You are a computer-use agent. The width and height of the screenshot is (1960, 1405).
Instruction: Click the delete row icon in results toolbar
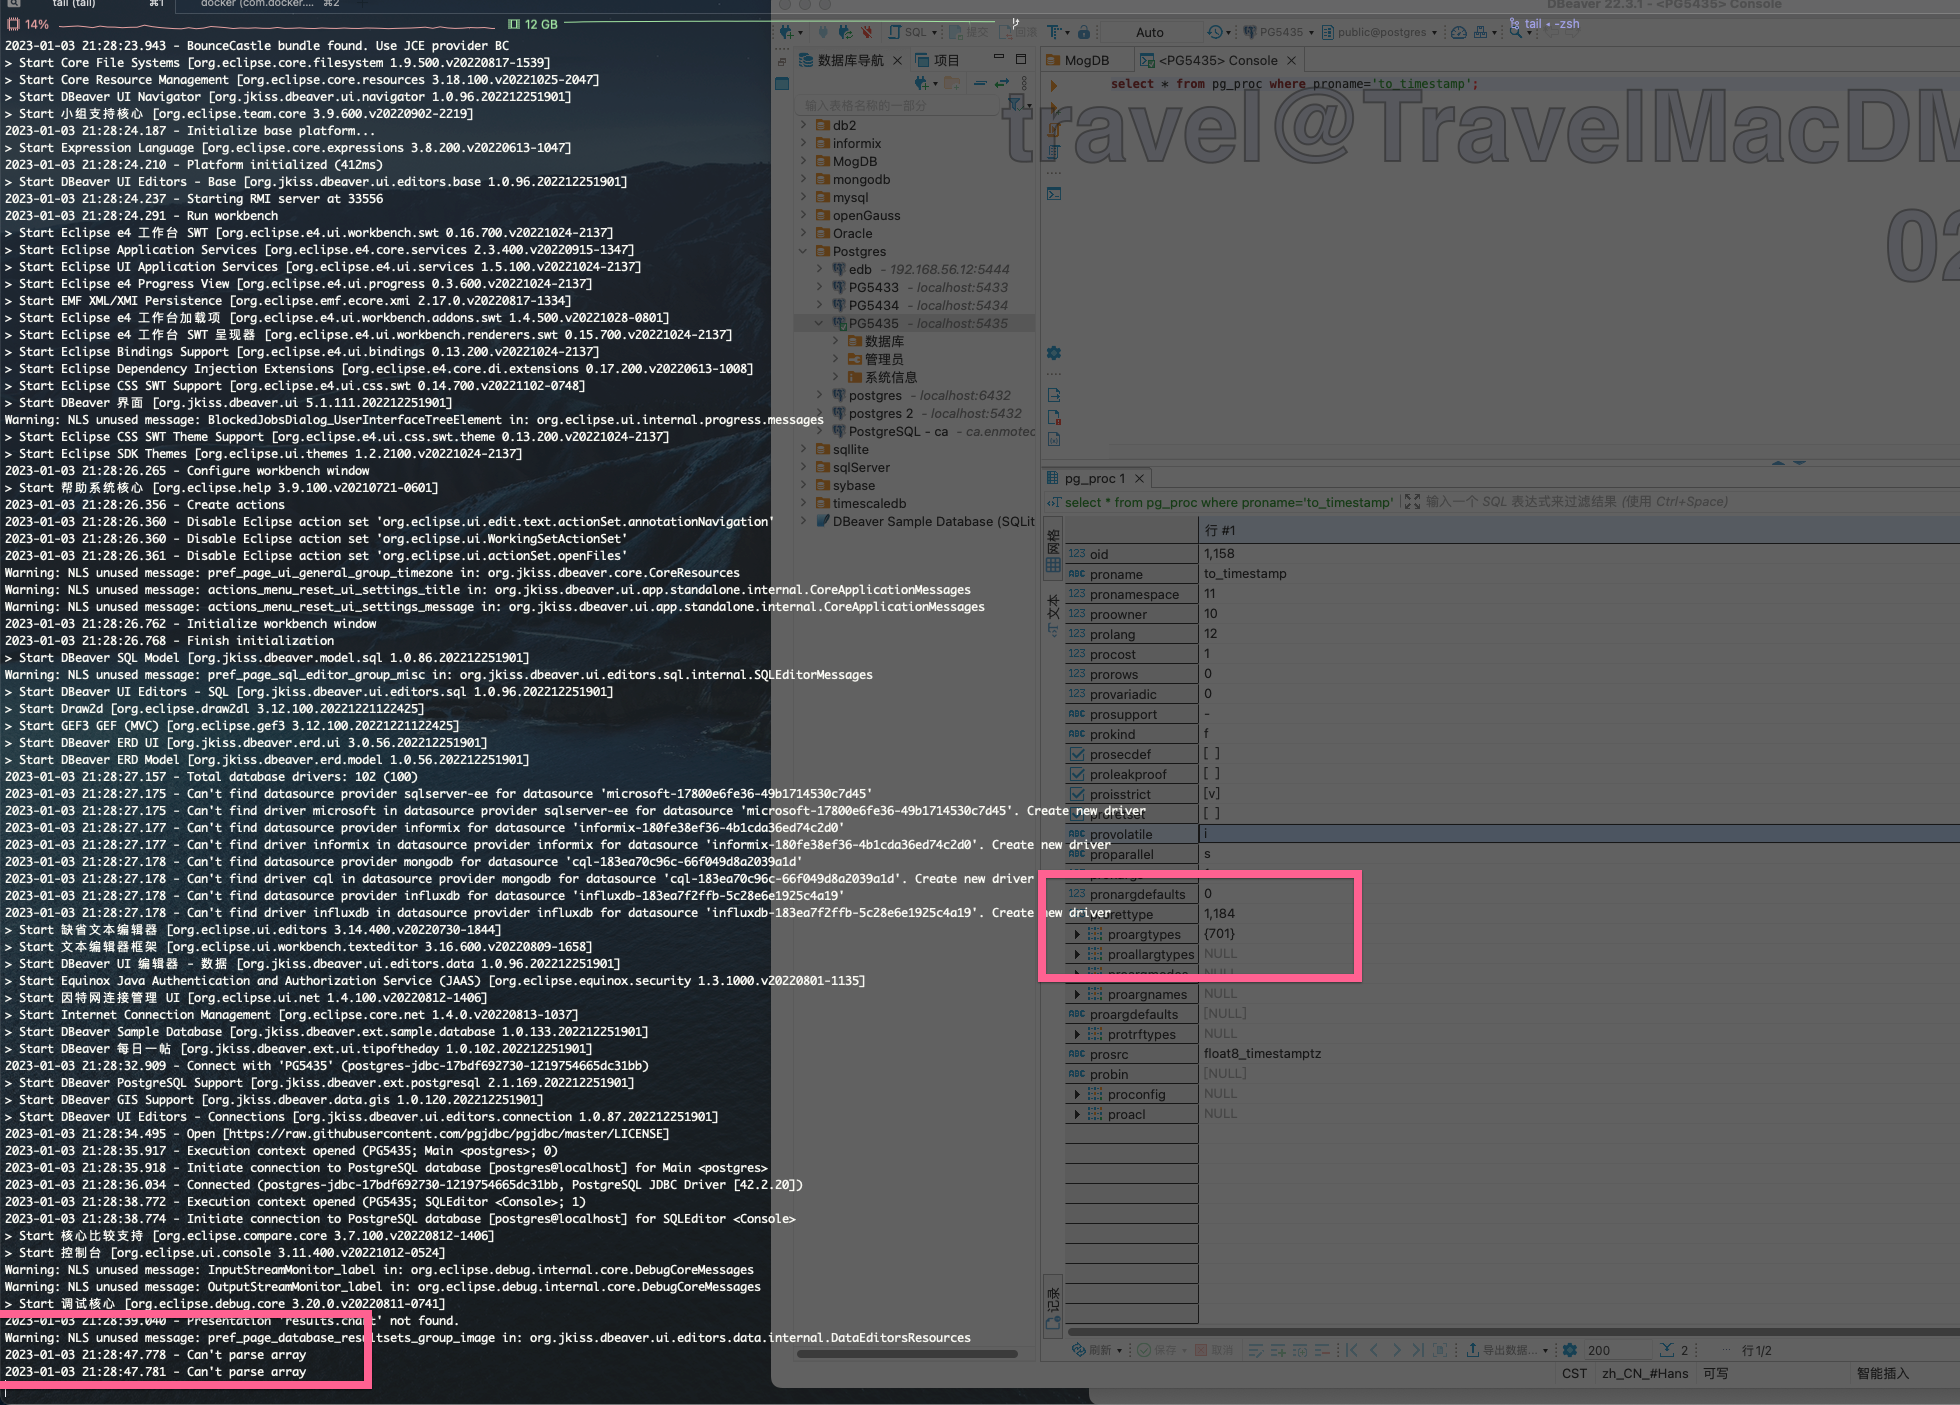click(1322, 1350)
